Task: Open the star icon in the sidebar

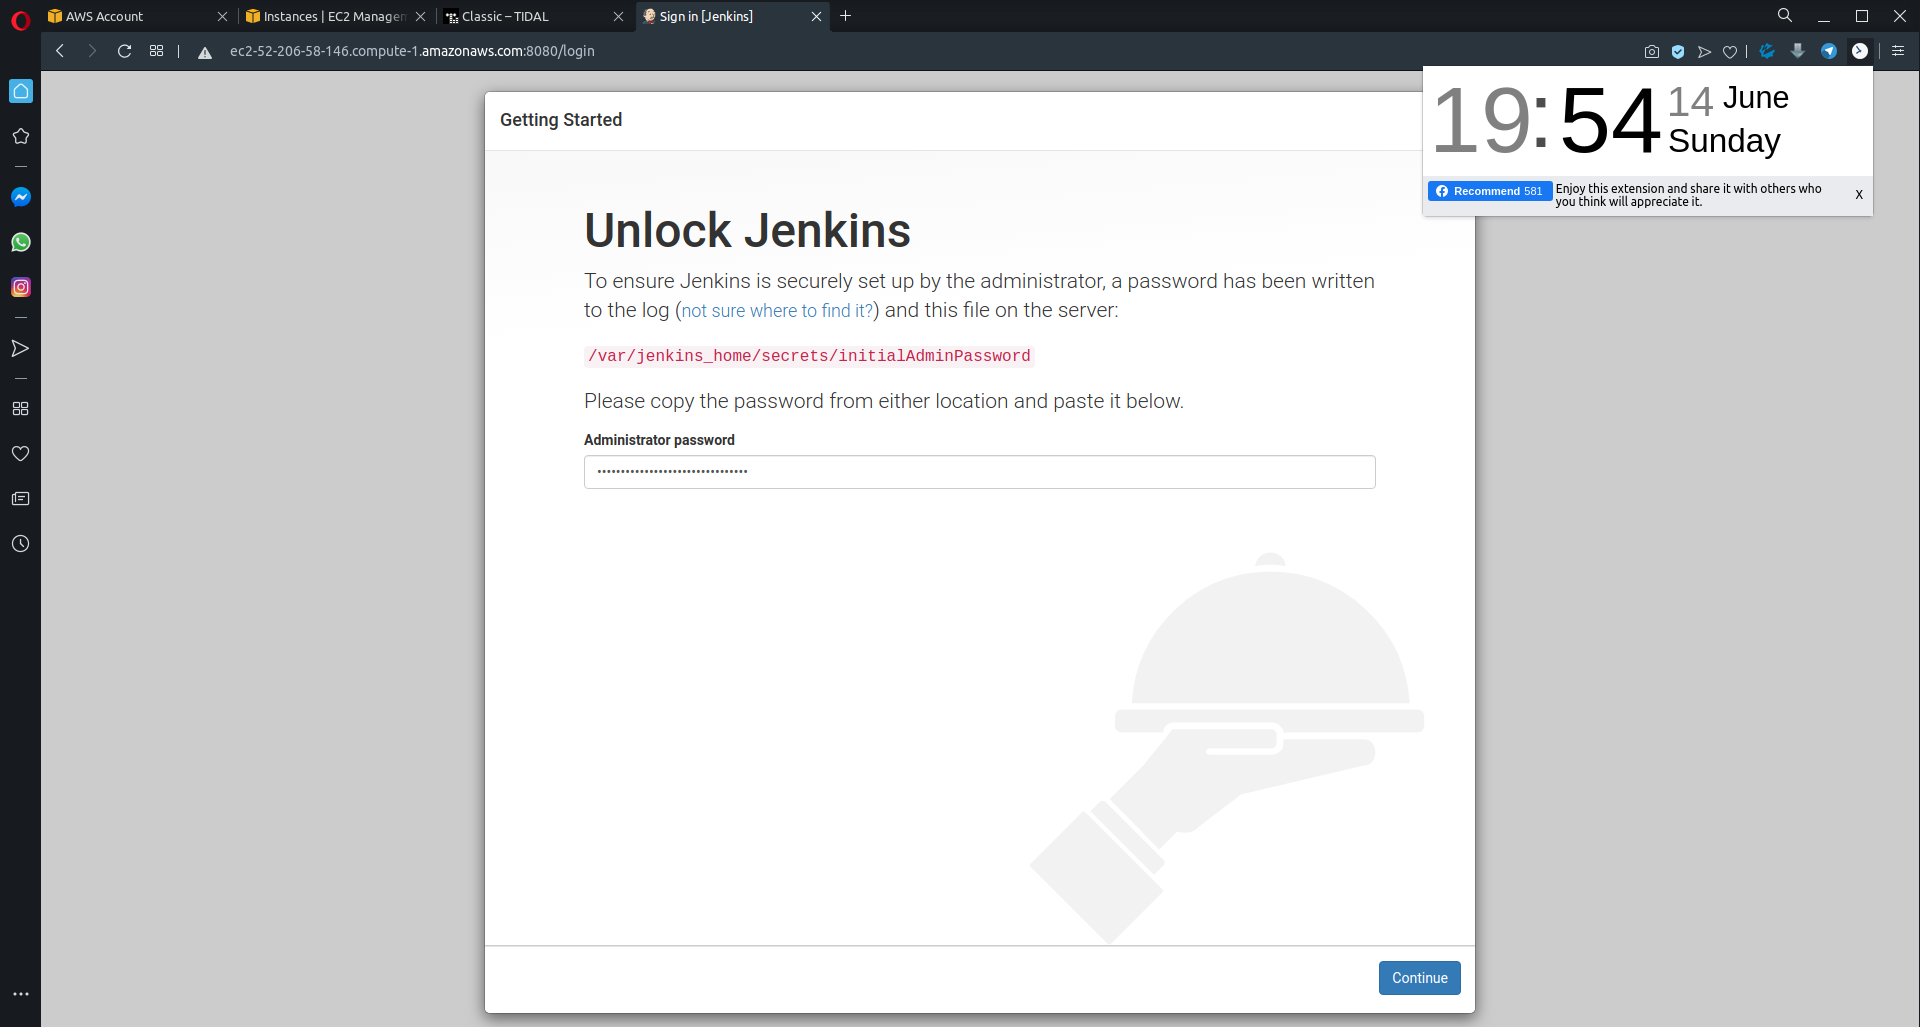Action: click(21, 136)
